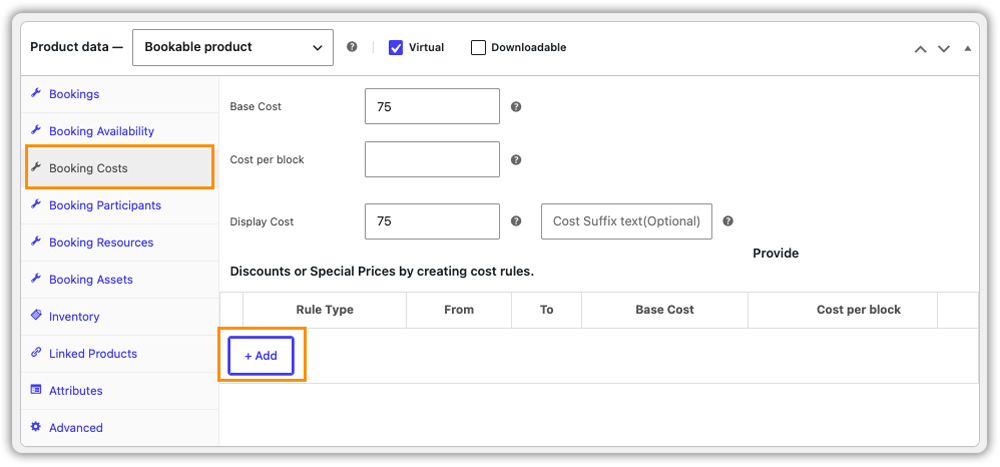Click the tag icon beside Inventory
1000x467 pixels.
point(36,315)
